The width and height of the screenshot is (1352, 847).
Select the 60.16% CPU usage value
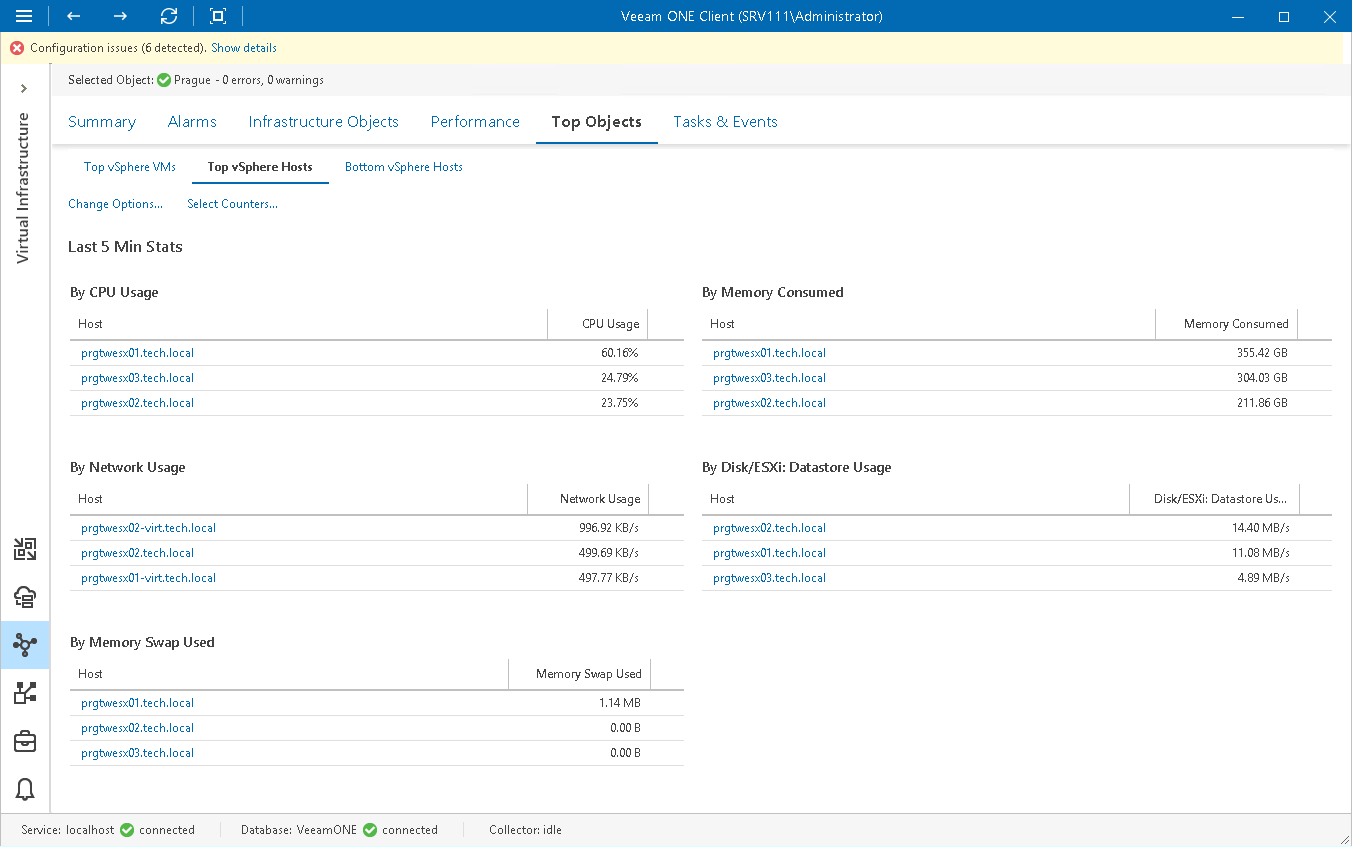coord(619,353)
